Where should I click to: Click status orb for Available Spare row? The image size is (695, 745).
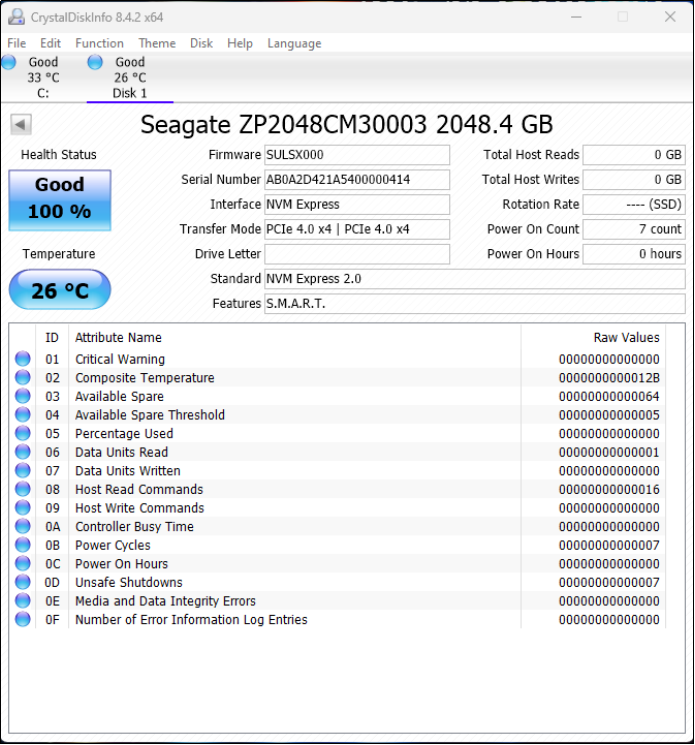pyautogui.click(x=22, y=396)
